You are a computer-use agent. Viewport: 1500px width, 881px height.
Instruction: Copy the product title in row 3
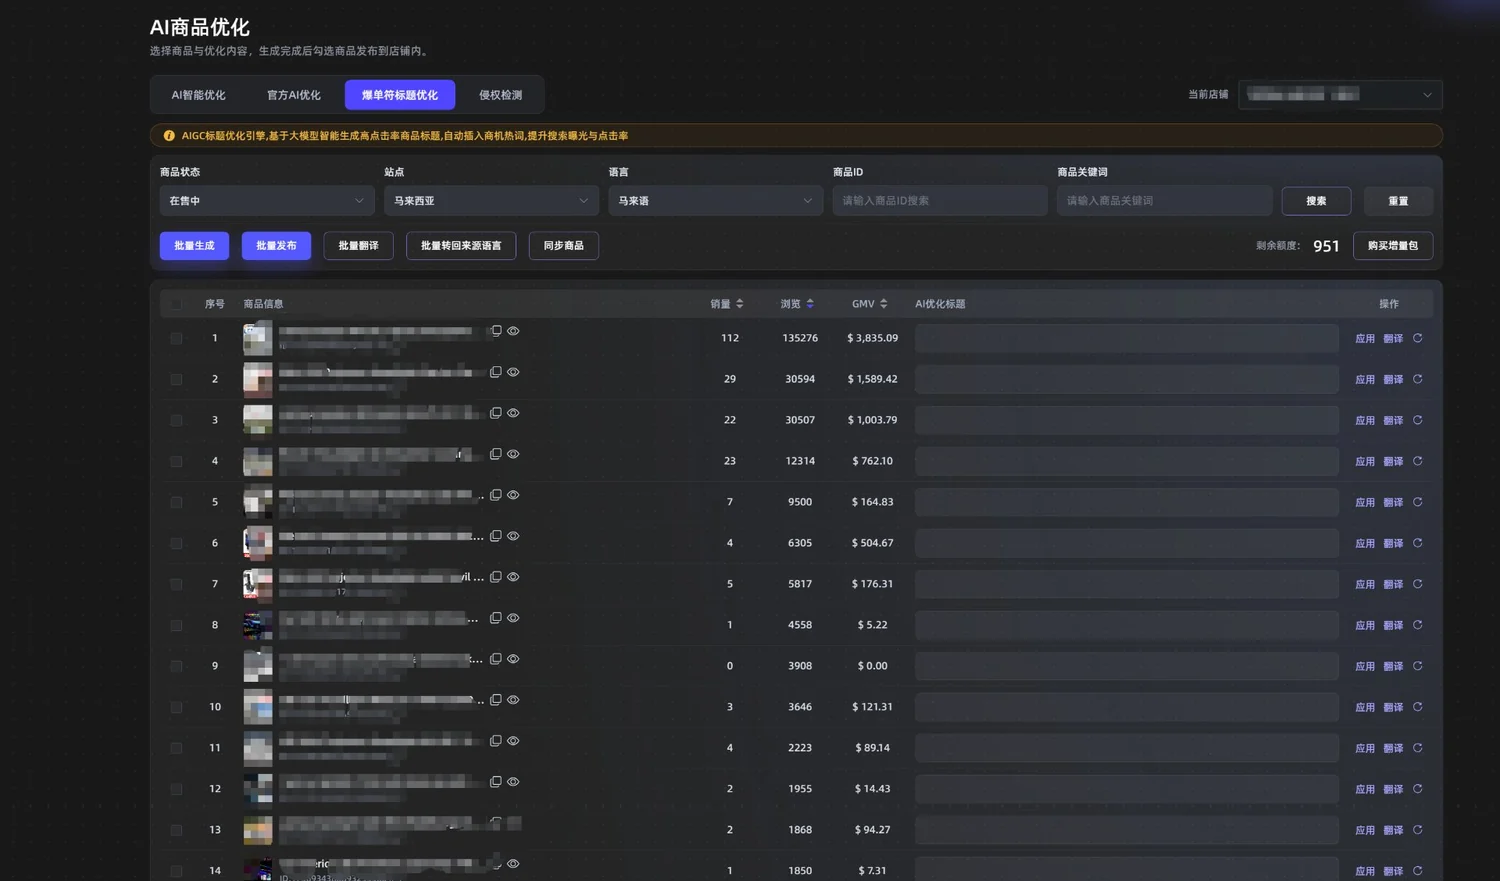tap(496, 413)
